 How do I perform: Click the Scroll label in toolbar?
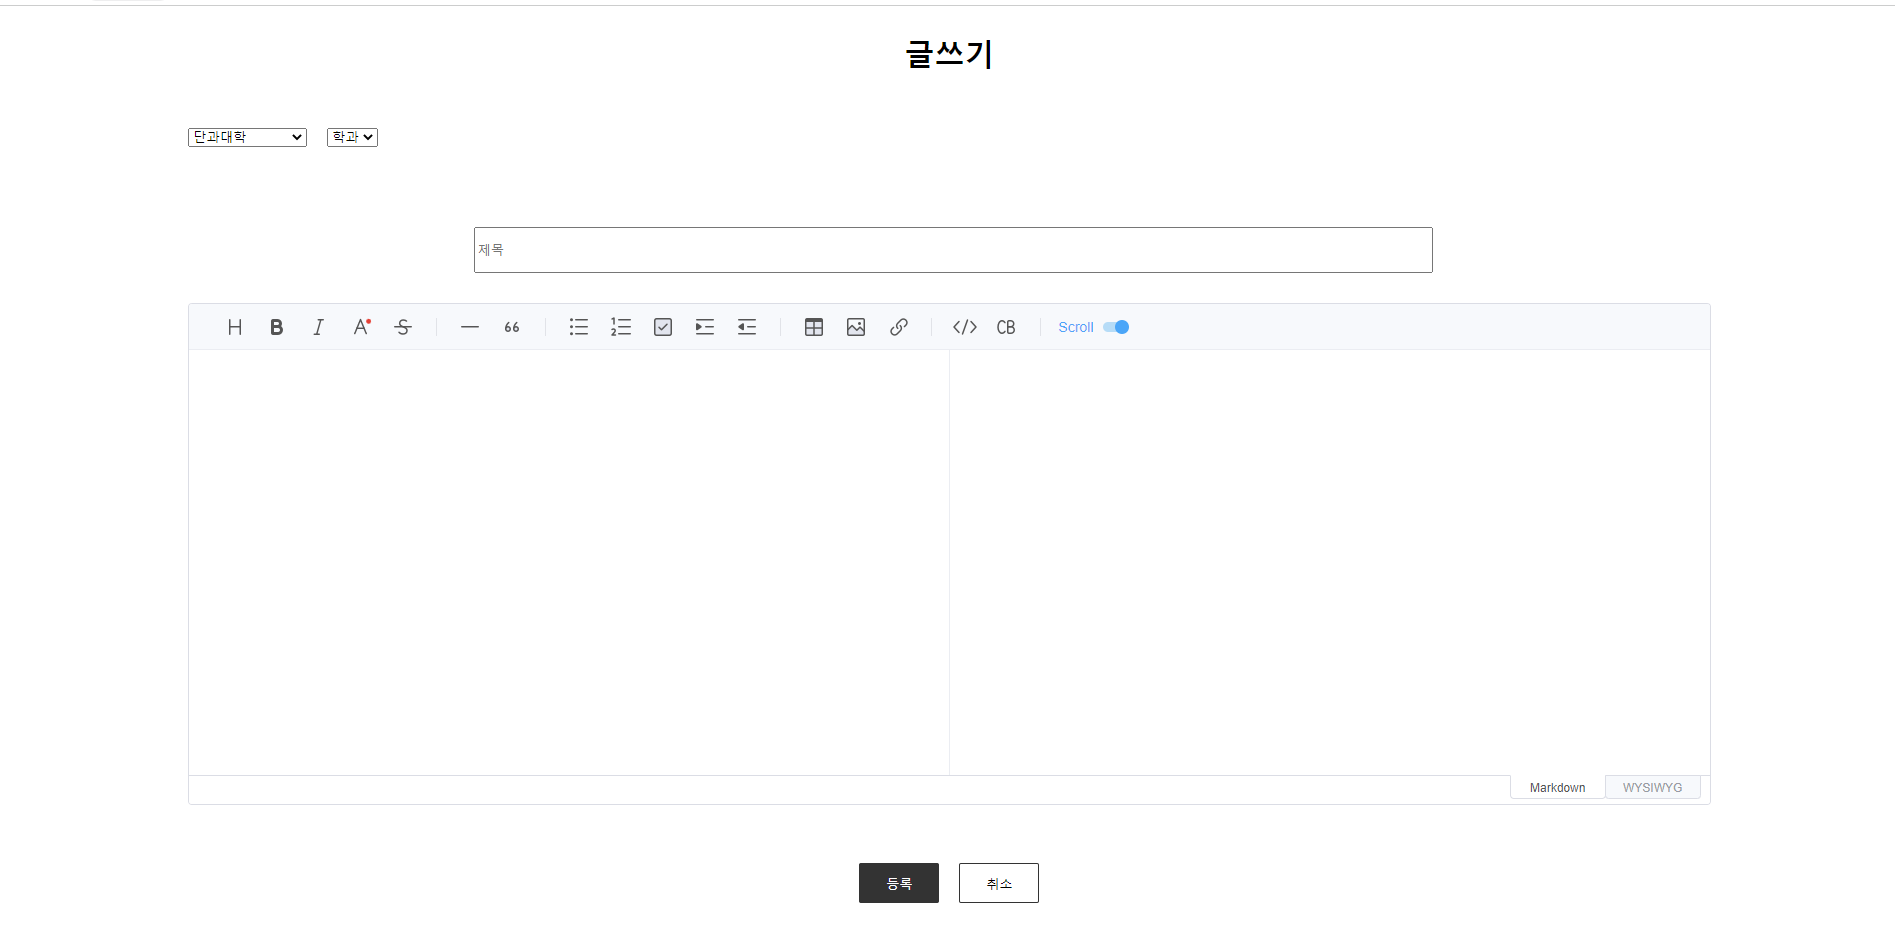tap(1076, 327)
